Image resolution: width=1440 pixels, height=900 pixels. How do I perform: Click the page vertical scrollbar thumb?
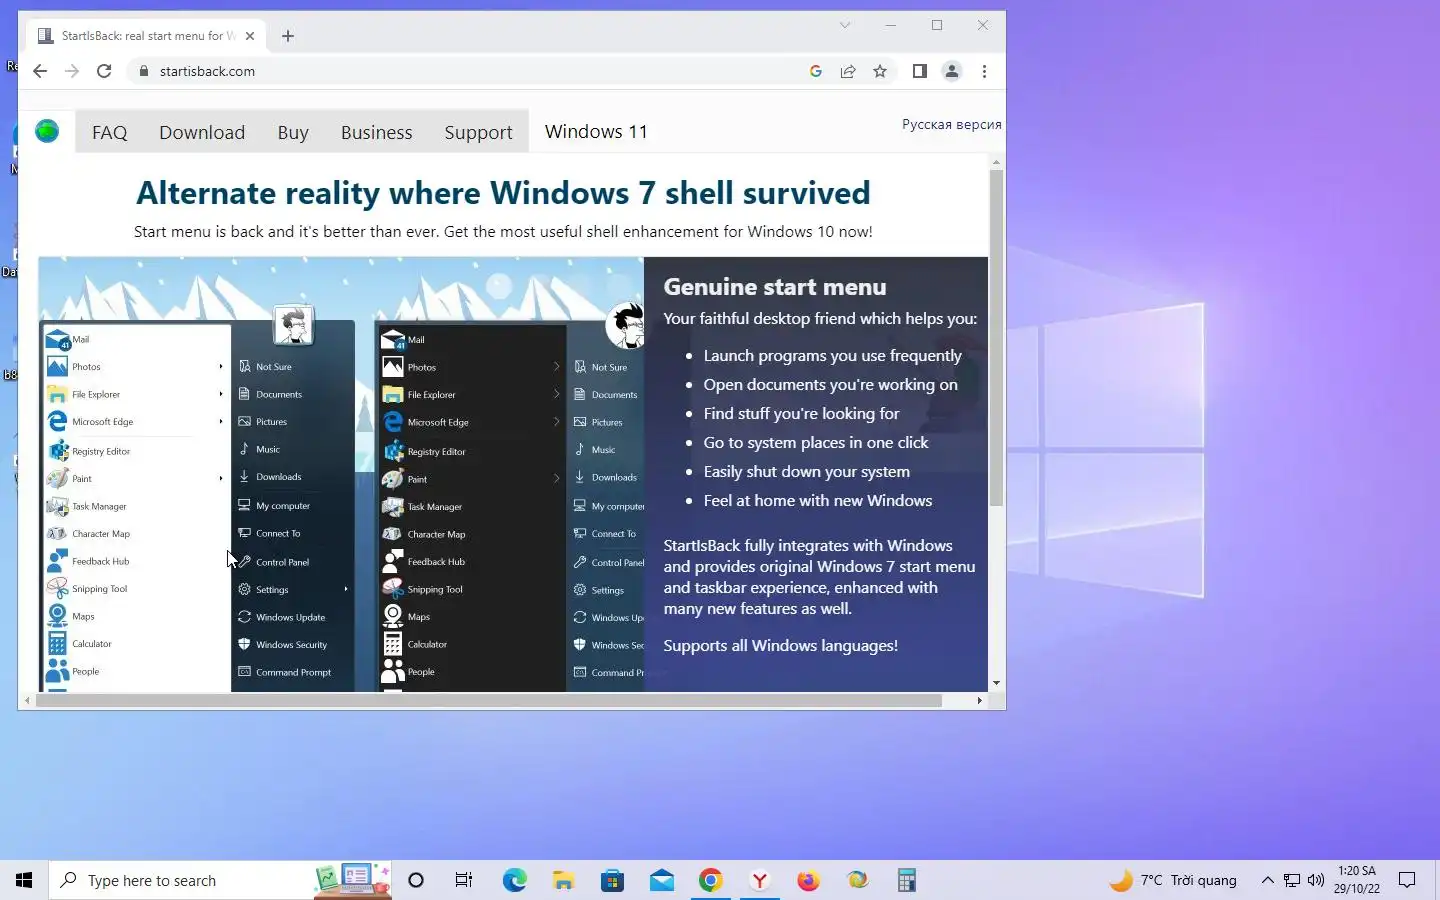coord(996,337)
